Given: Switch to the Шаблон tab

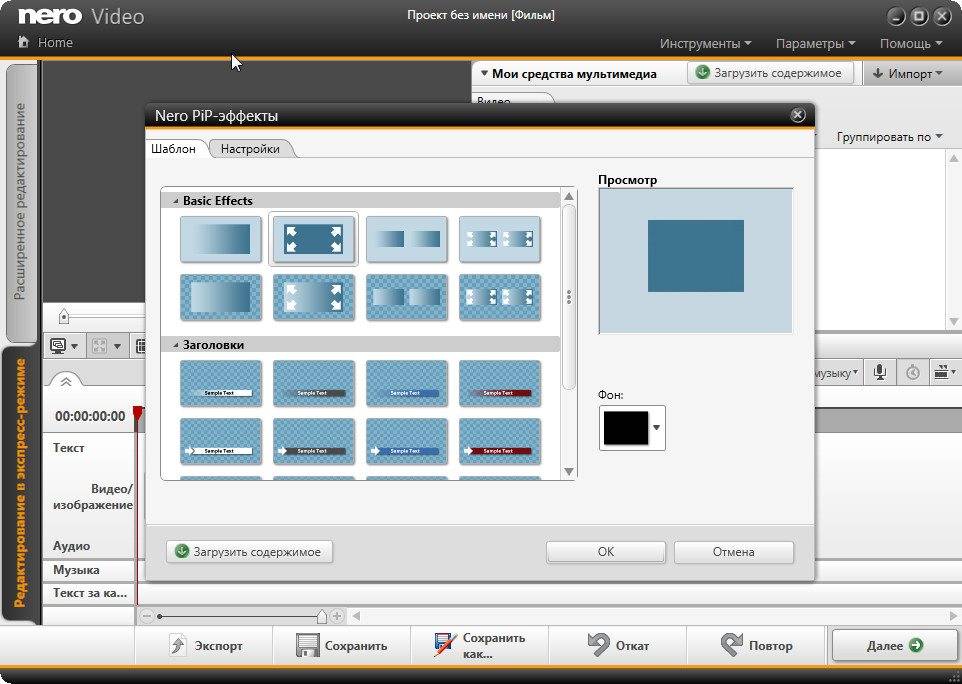Looking at the screenshot, I should (x=174, y=148).
